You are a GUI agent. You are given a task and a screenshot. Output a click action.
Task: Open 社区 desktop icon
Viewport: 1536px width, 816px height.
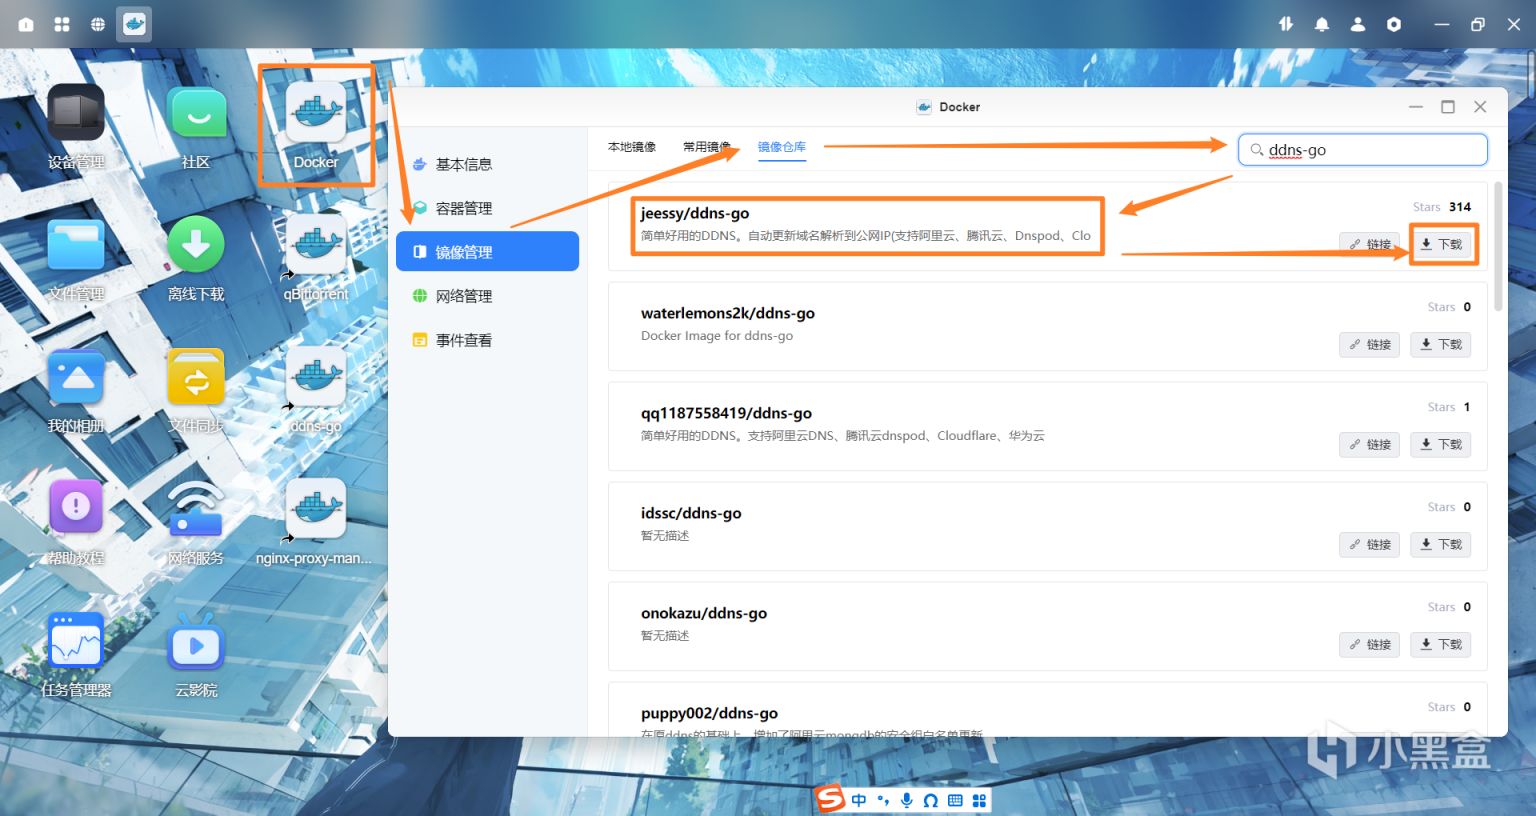pos(196,126)
